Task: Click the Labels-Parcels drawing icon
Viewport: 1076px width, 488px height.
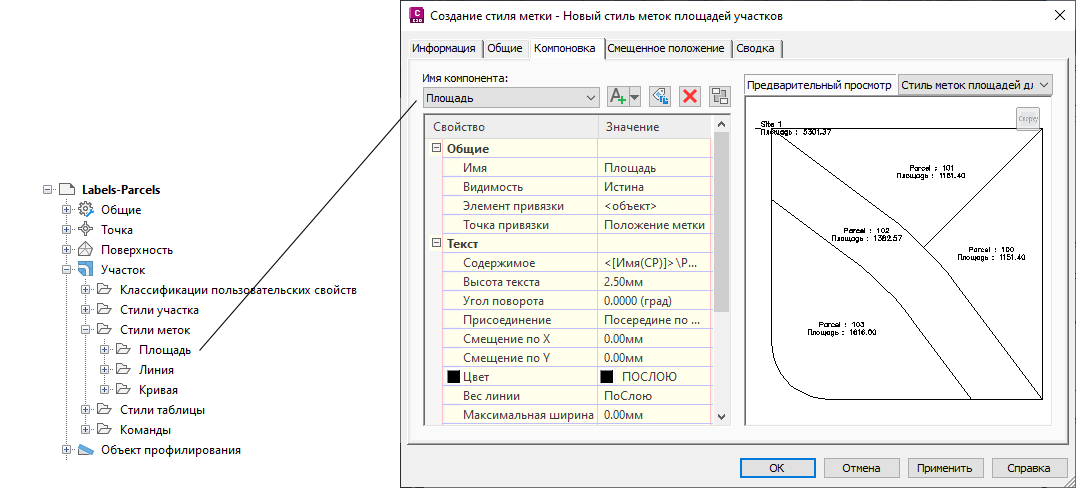Action: pos(66,189)
